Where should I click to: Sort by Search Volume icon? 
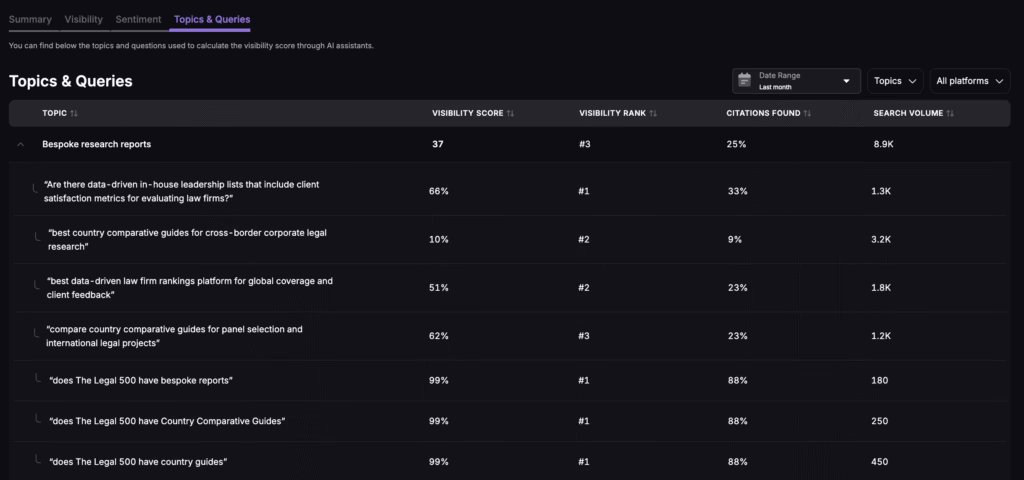950,113
